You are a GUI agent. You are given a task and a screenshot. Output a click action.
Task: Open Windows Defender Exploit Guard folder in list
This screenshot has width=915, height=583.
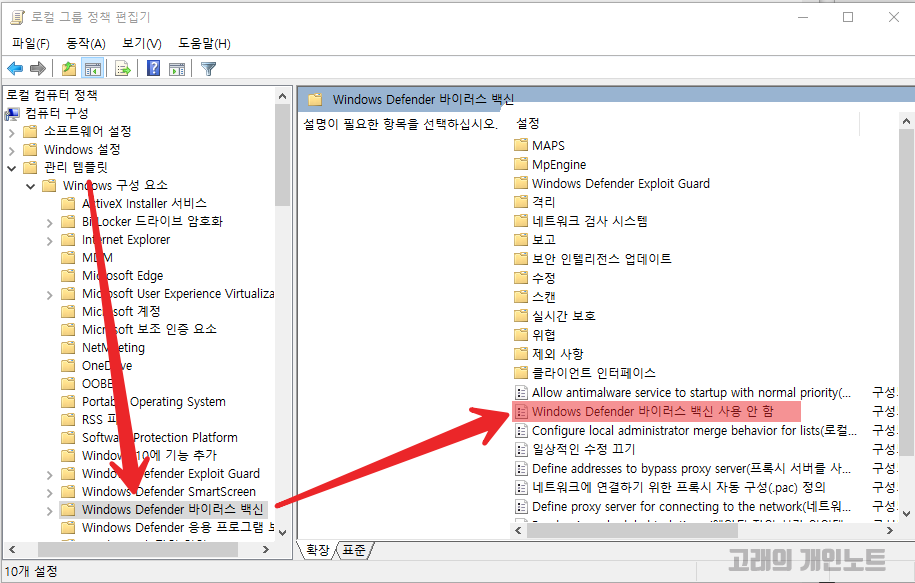(620, 183)
